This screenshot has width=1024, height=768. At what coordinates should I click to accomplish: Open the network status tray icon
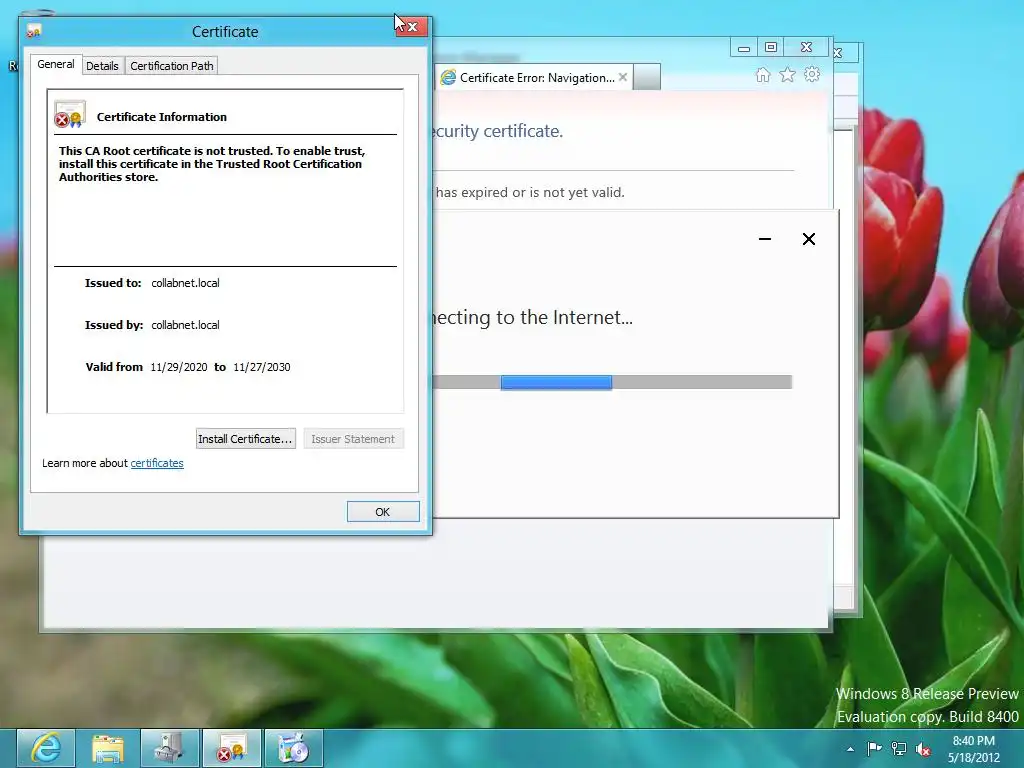point(899,749)
